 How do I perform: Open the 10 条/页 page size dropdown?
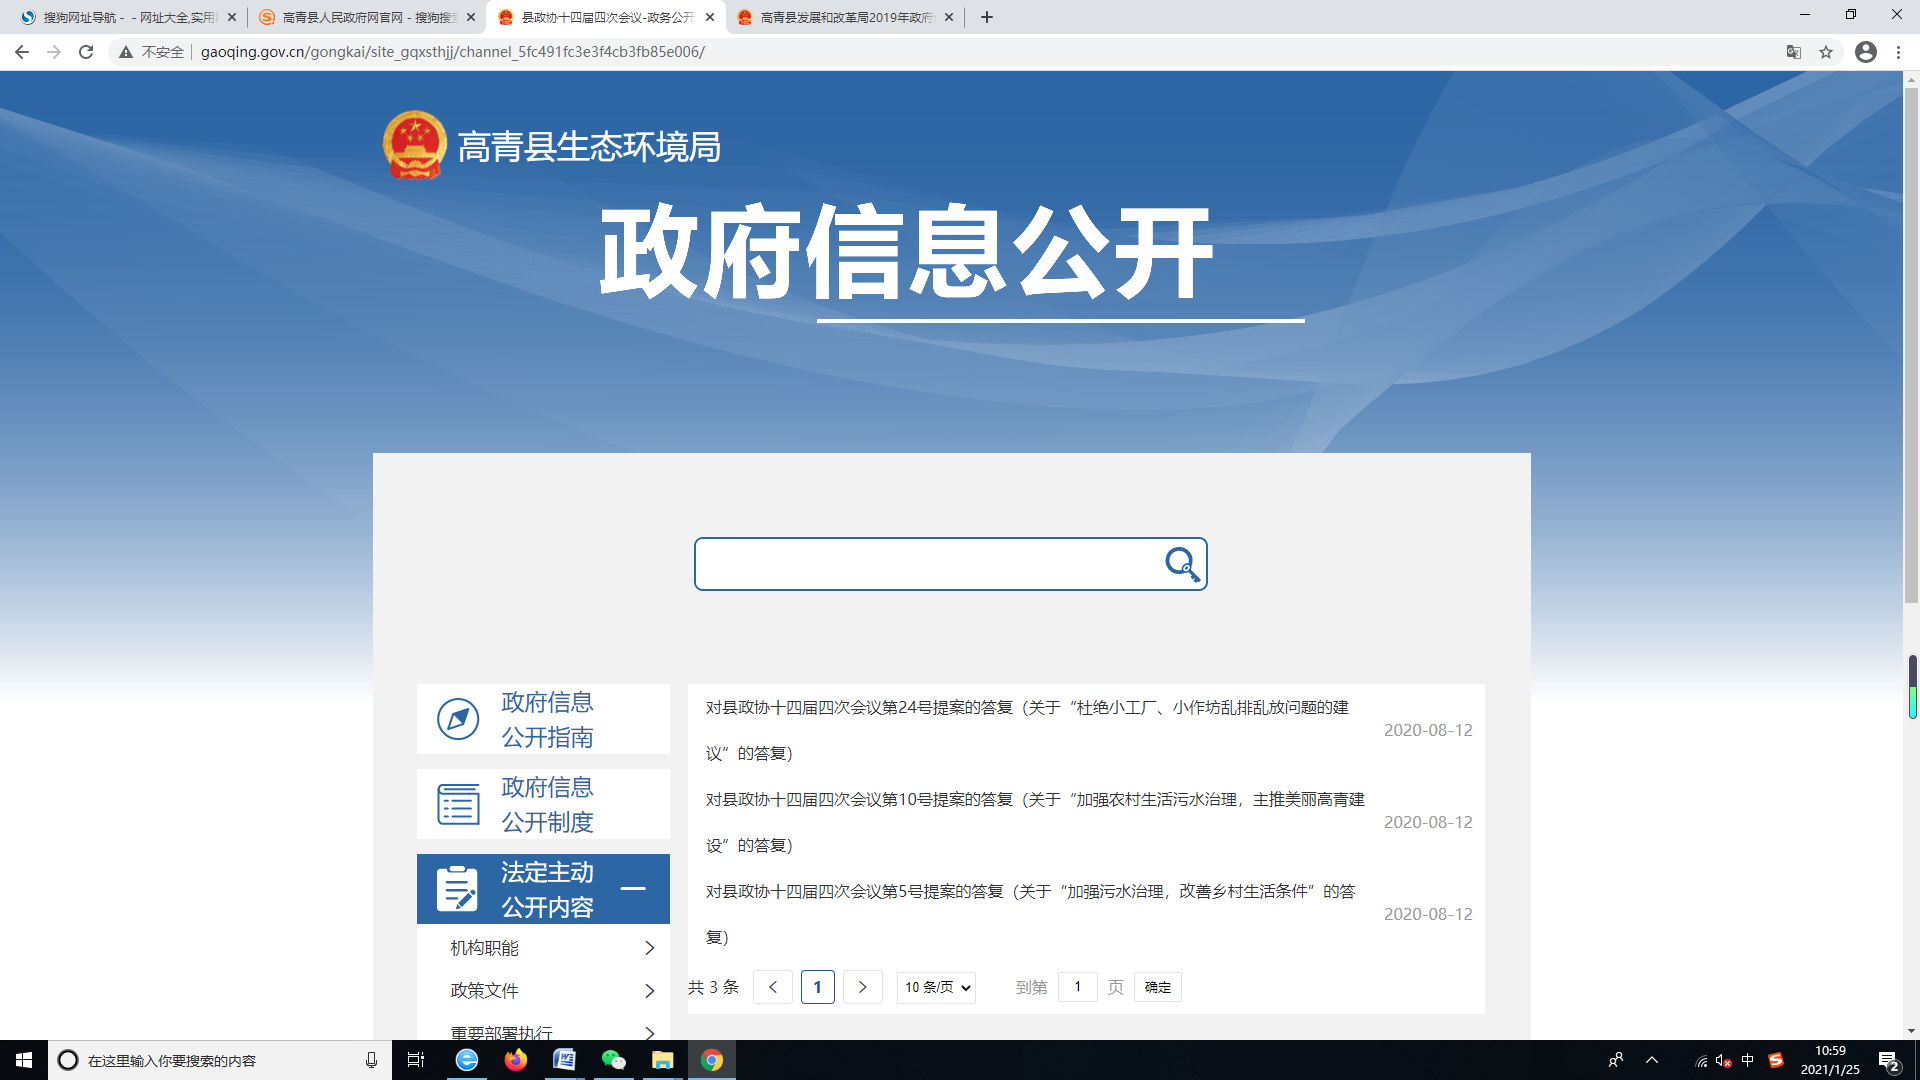(x=936, y=987)
